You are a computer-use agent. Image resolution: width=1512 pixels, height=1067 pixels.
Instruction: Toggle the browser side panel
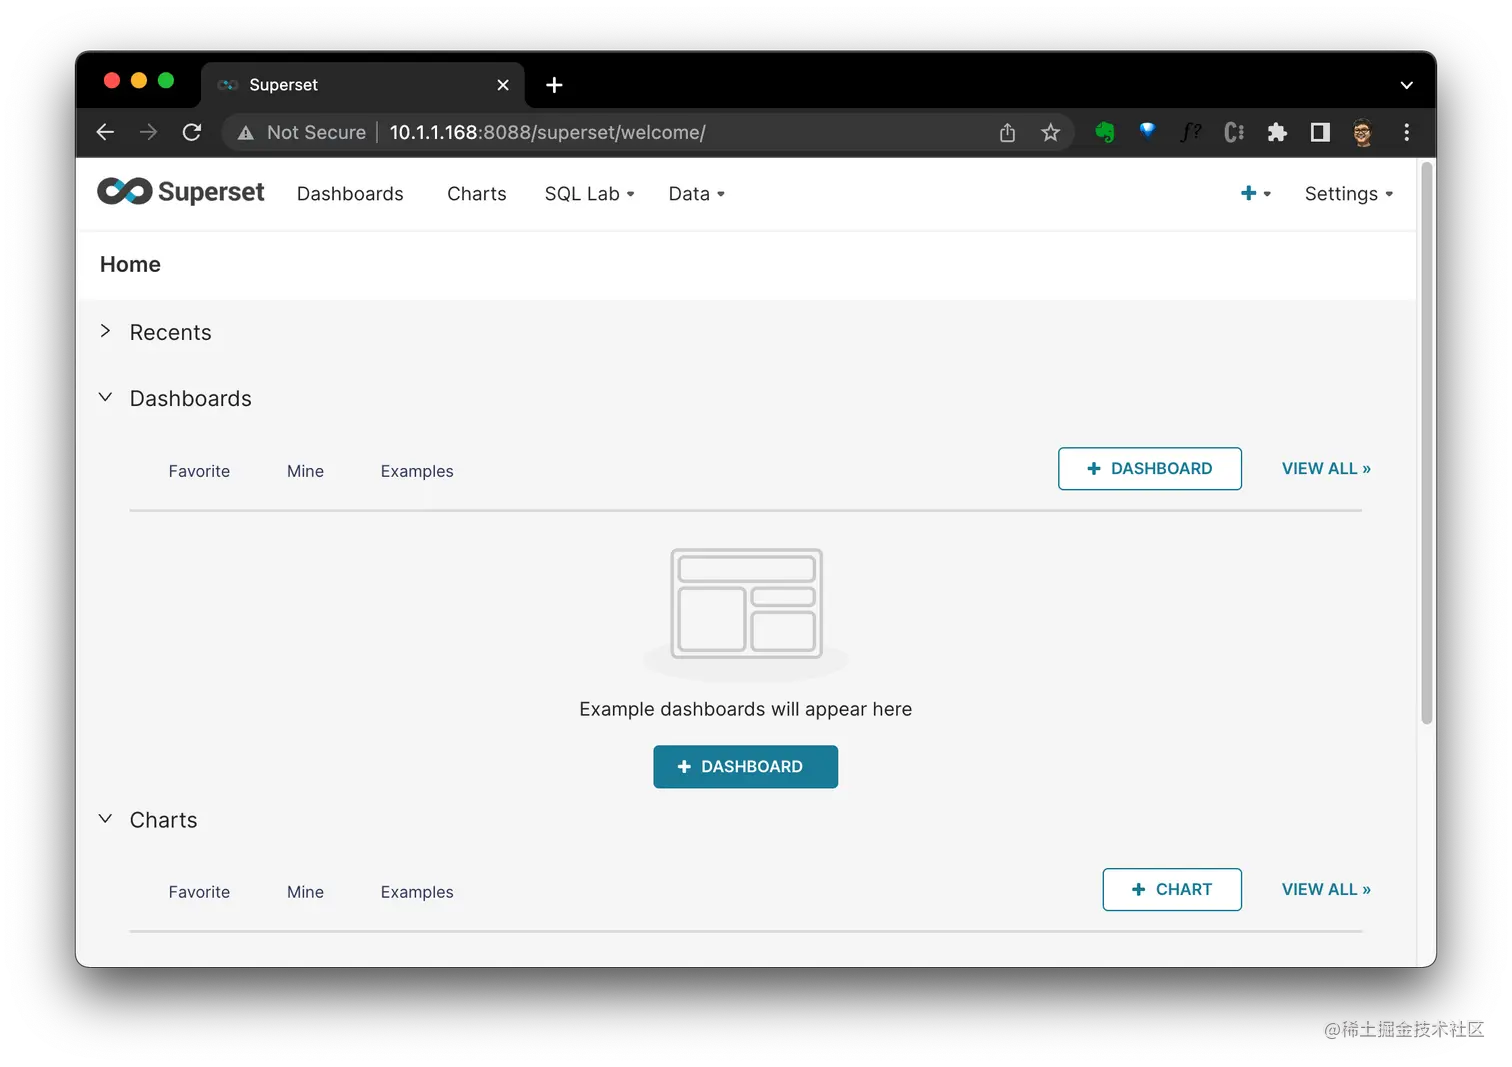coord(1320,132)
